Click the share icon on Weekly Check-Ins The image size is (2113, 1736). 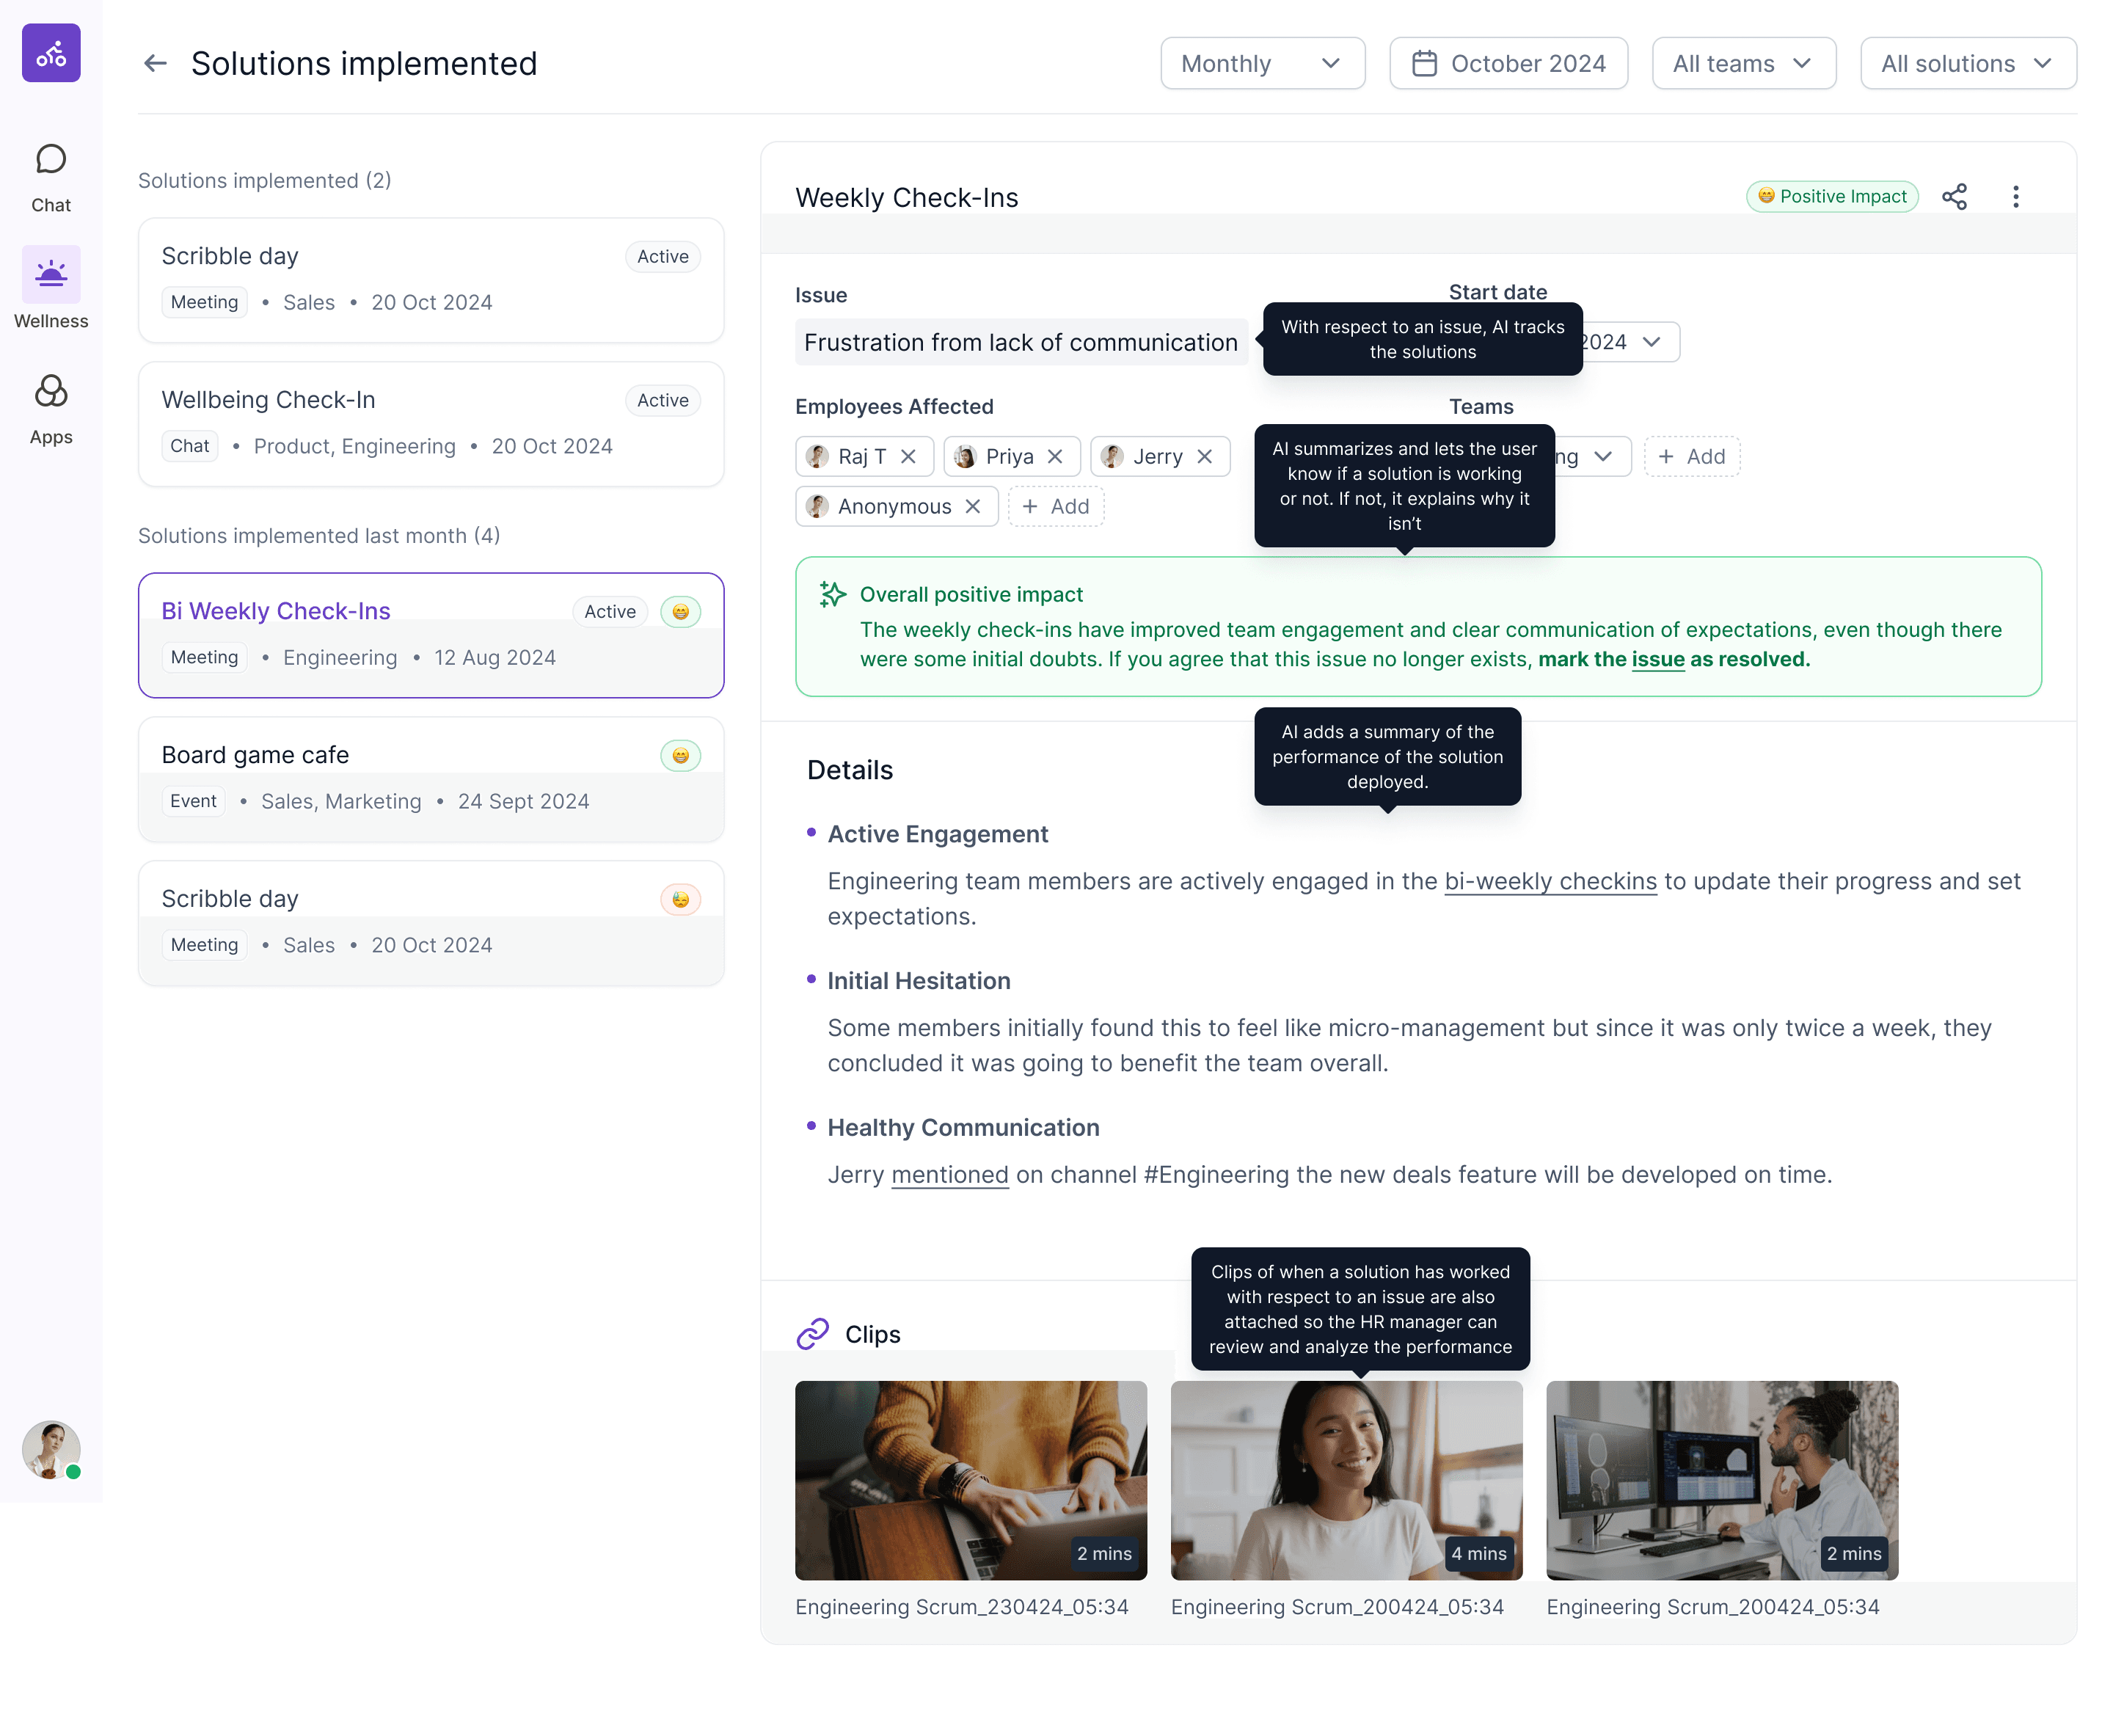[x=1954, y=196]
